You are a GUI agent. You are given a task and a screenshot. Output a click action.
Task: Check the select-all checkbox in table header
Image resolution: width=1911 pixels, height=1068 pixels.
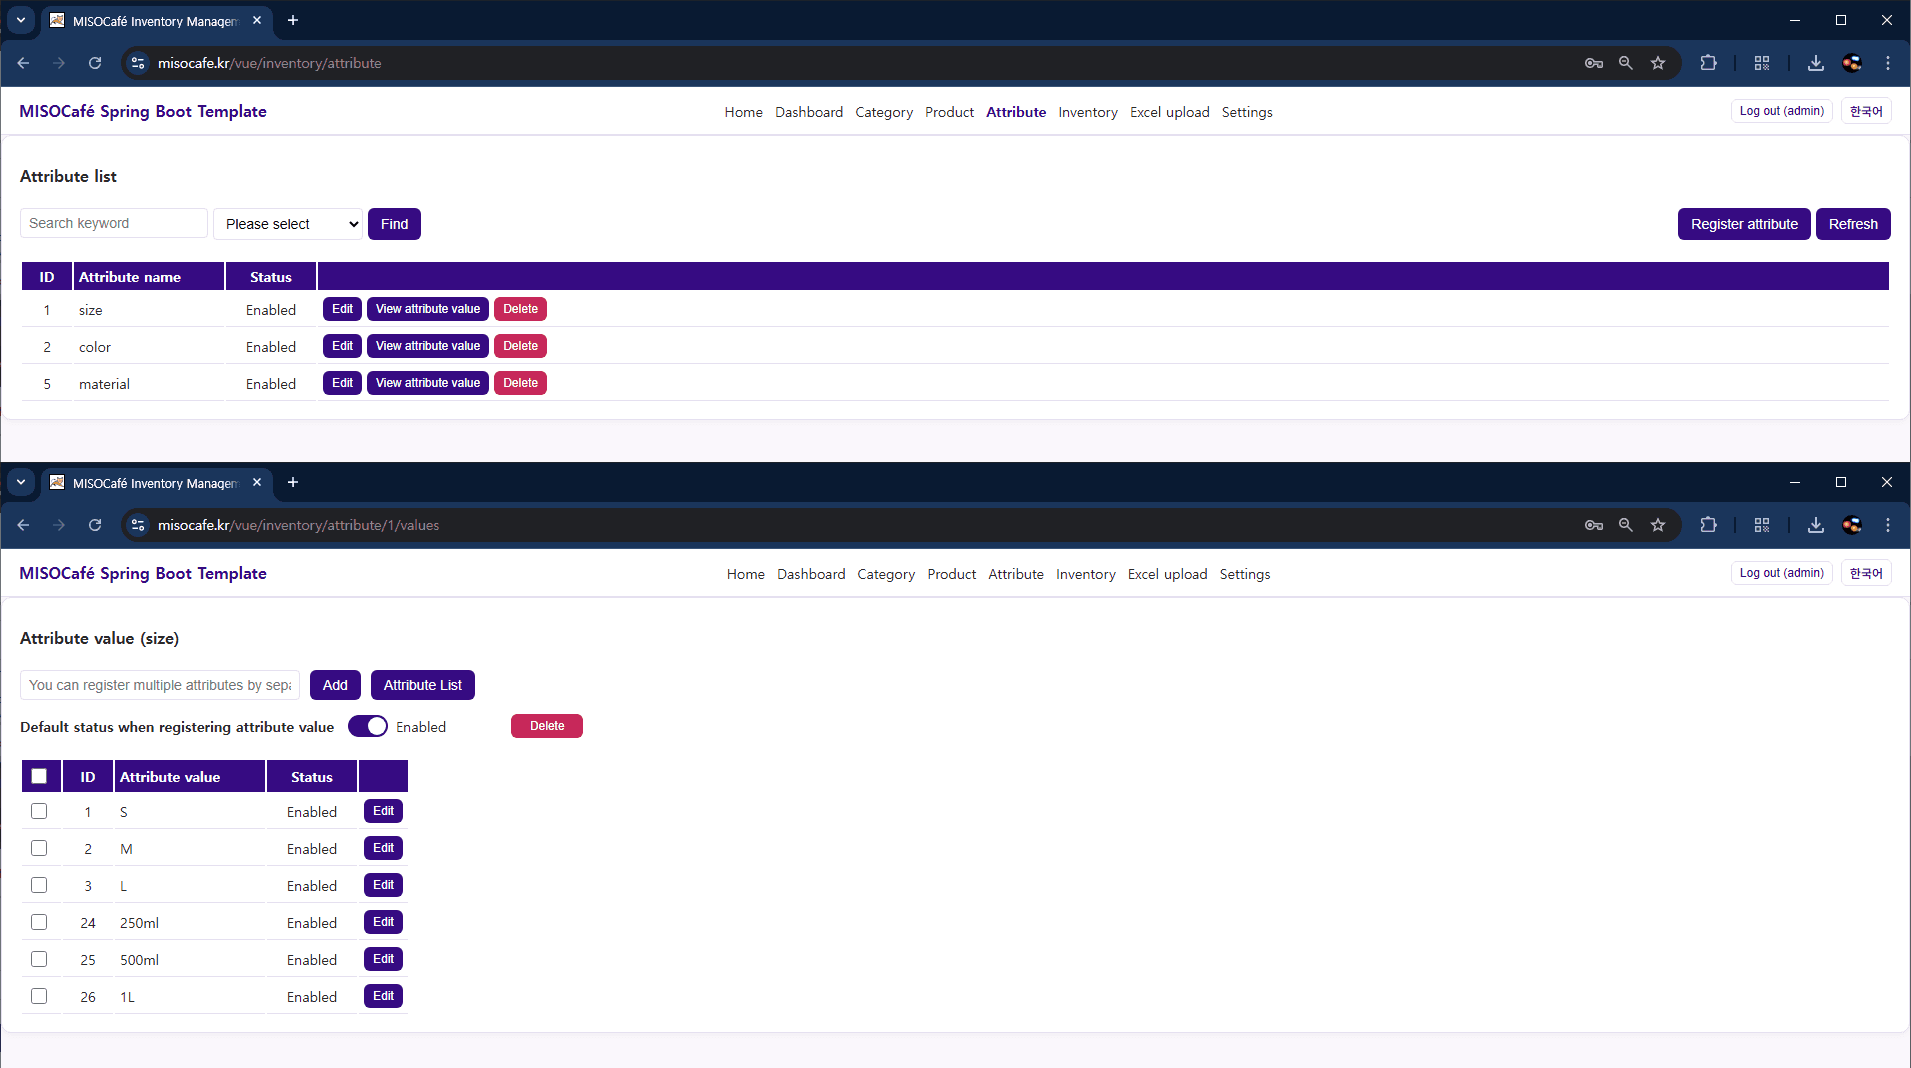pos(40,775)
